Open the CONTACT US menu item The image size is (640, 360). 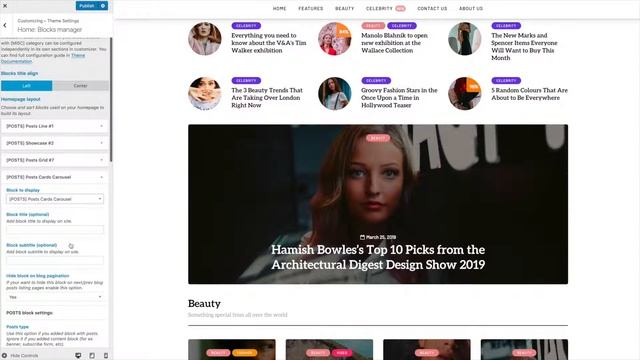(x=432, y=8)
